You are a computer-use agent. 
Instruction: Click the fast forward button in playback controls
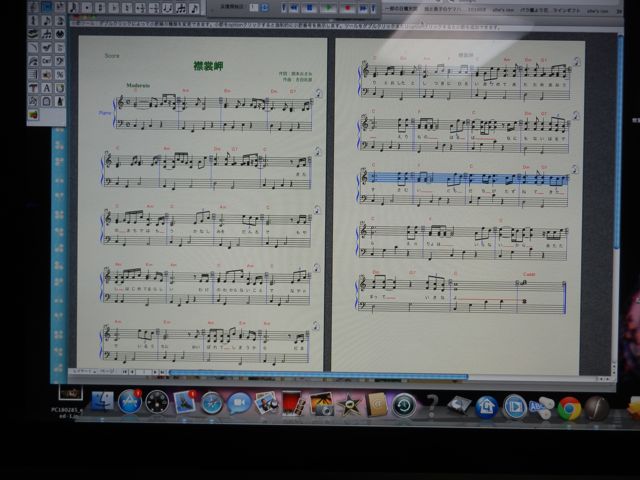[363, 7]
